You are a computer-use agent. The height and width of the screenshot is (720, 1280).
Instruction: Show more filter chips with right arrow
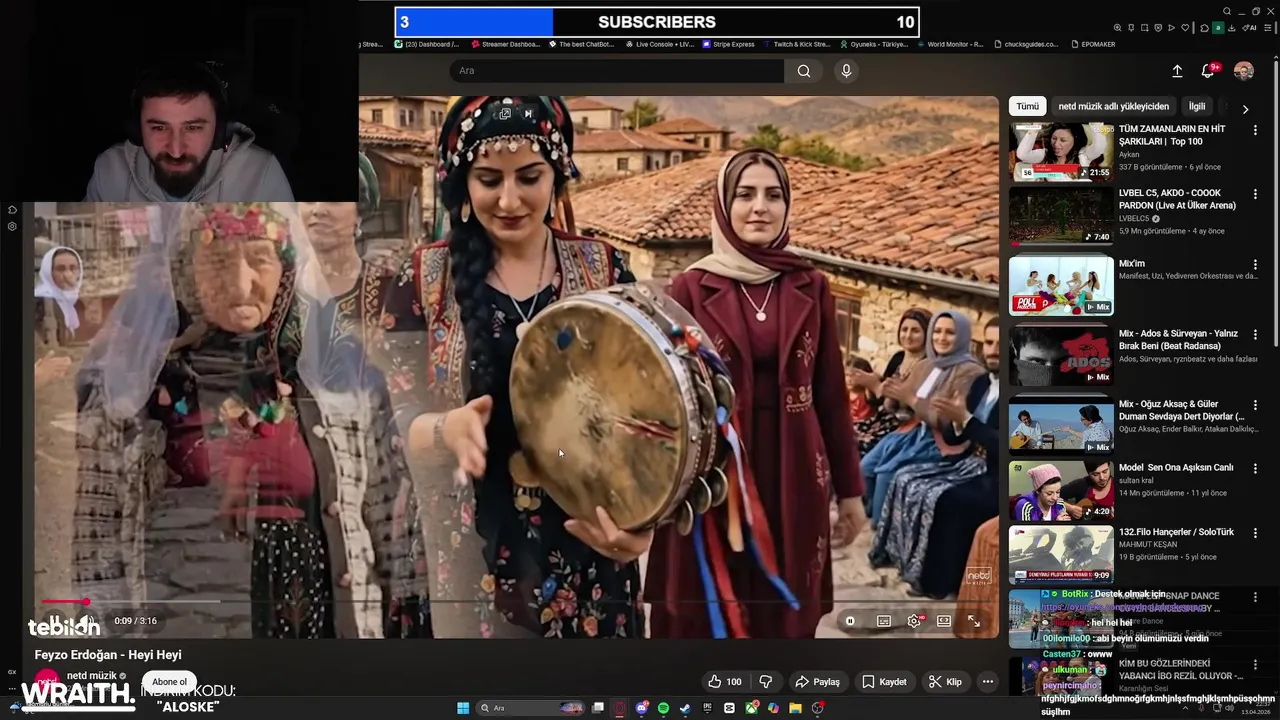click(1245, 109)
